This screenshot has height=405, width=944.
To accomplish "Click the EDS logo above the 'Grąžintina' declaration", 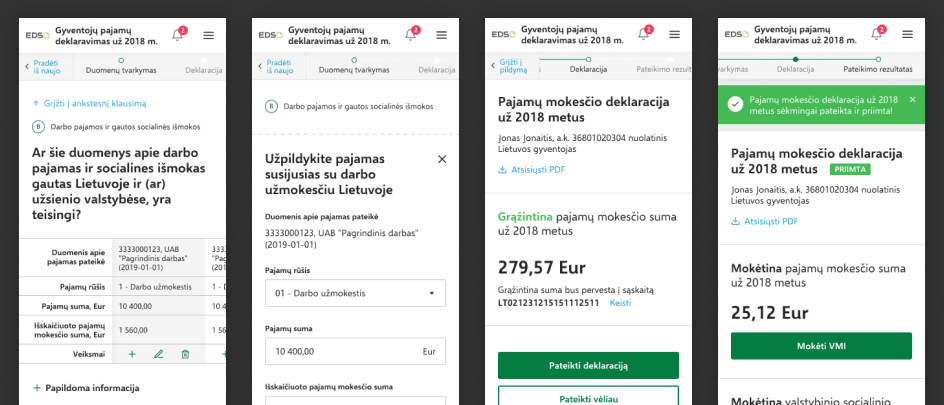I will click(503, 35).
